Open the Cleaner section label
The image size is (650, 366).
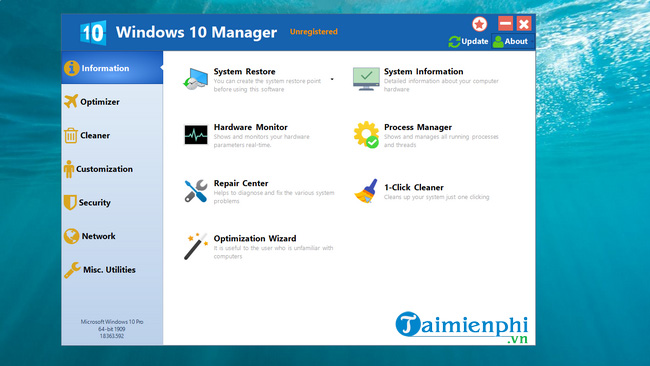pos(95,135)
